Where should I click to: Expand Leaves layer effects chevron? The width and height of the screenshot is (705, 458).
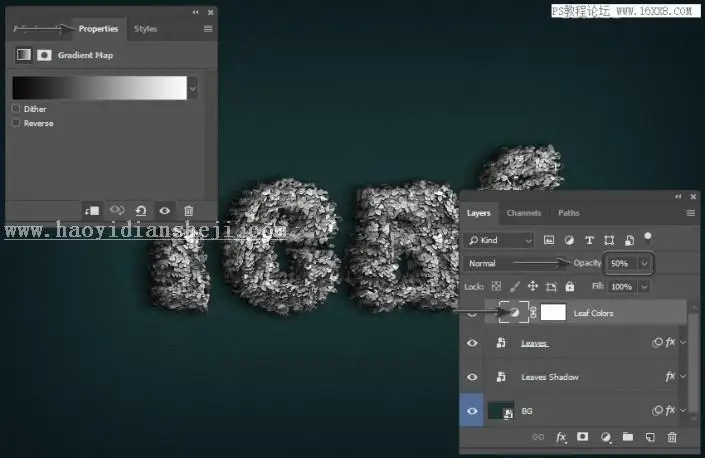click(x=683, y=342)
